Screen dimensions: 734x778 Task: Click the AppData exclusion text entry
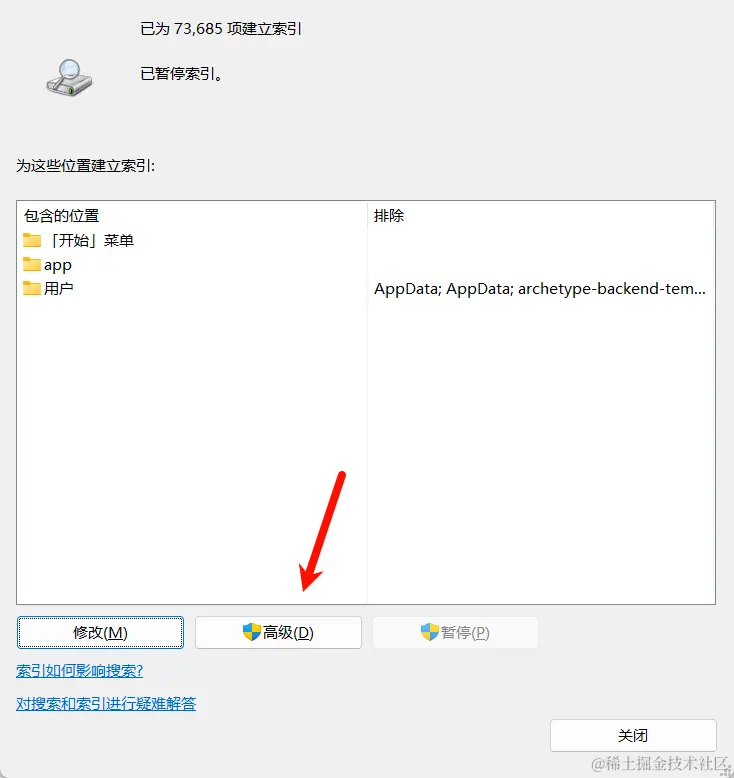(x=539, y=288)
